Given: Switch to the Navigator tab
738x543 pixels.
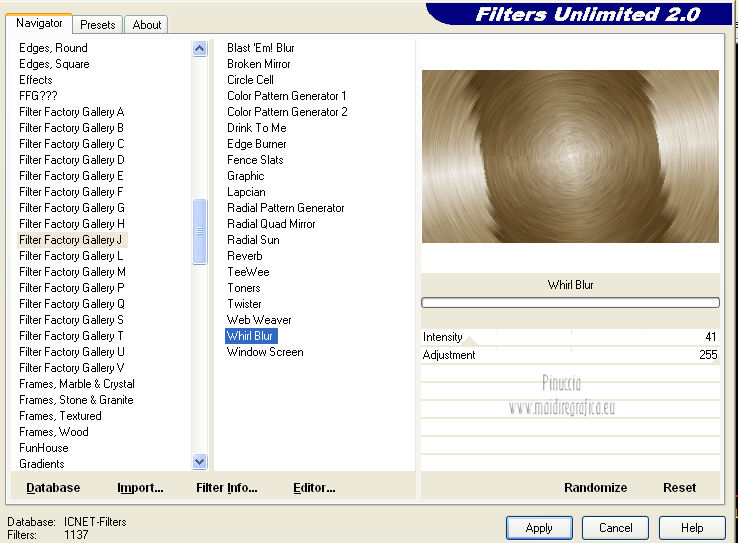Looking at the screenshot, I should coord(39,23).
